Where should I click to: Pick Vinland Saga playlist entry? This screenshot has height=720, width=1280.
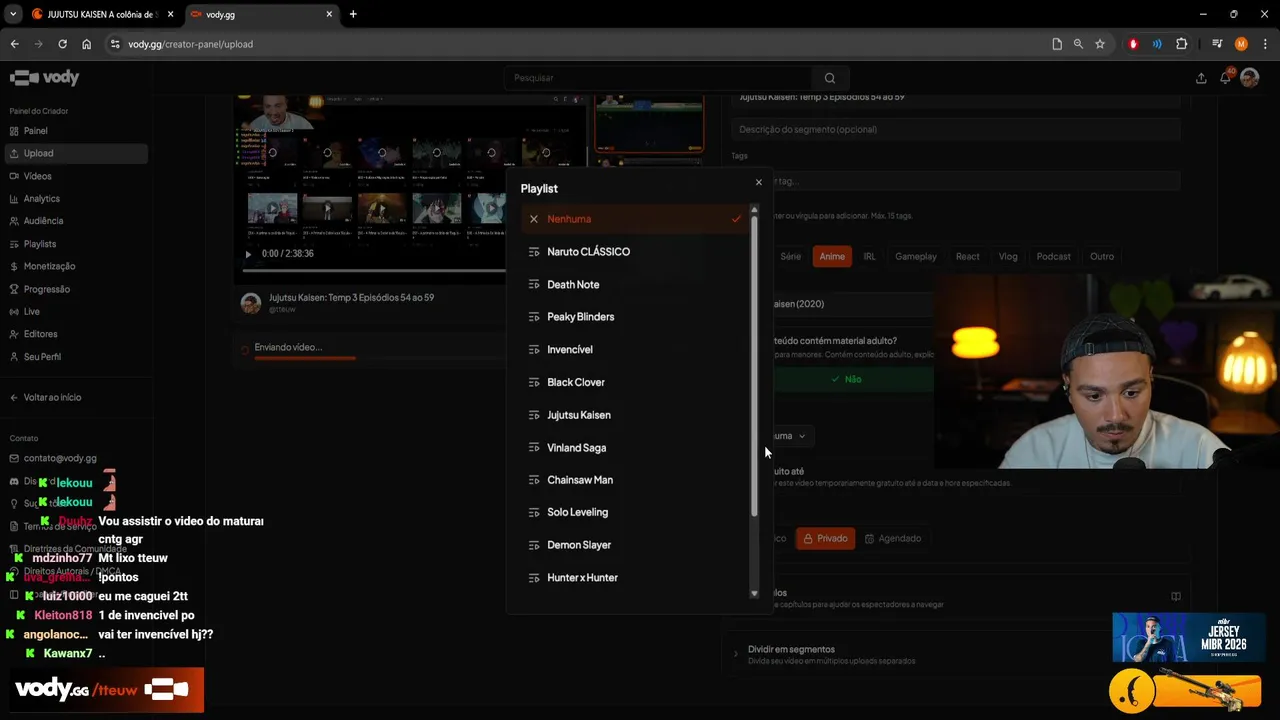pos(634,448)
